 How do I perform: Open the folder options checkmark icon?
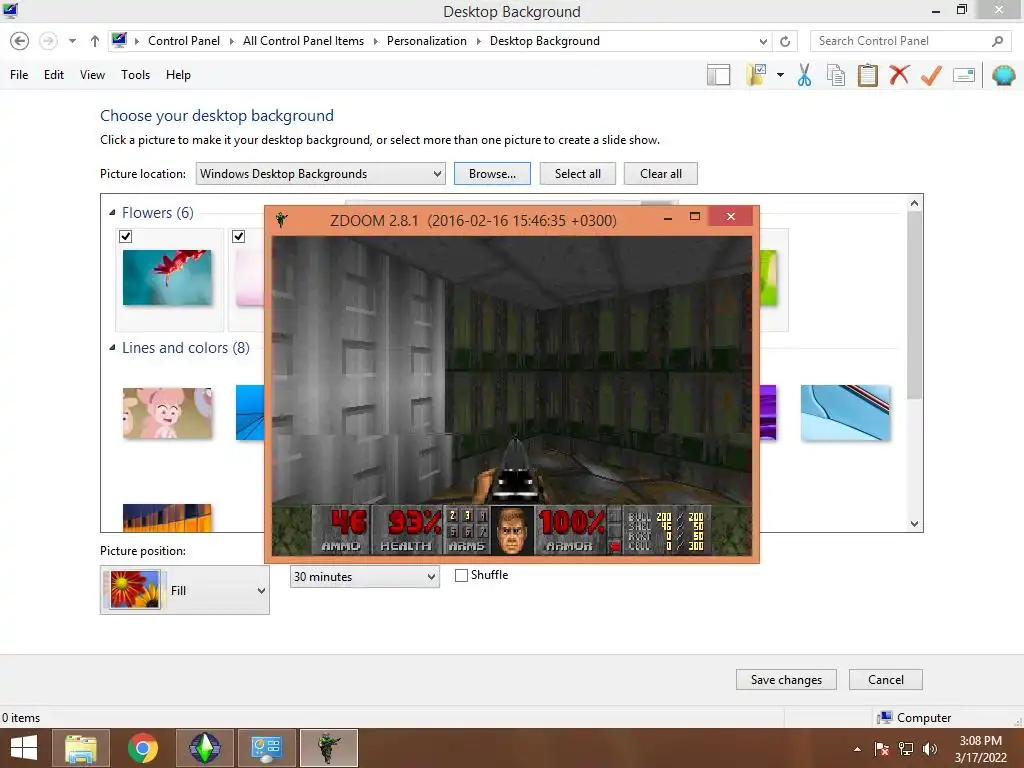(x=757, y=75)
